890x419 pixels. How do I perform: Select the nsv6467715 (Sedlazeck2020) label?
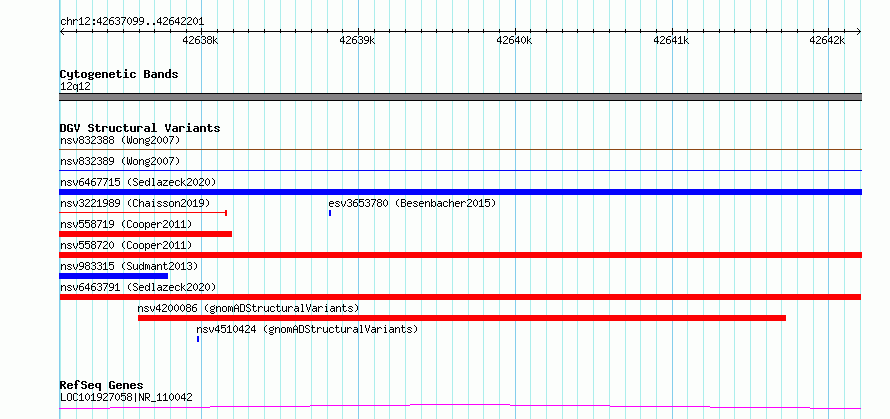[138, 182]
